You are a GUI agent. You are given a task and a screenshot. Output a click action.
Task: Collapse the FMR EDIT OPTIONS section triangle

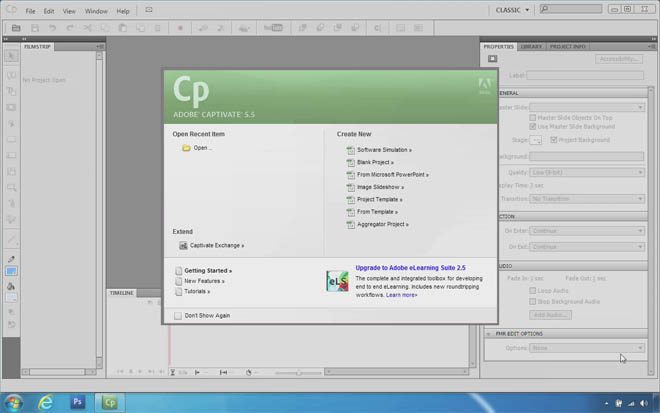point(489,334)
